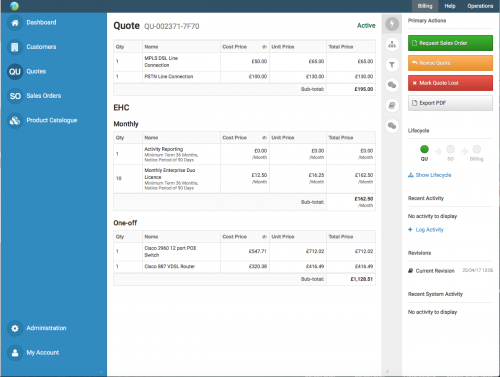Screen dimensions: 500x377
Task: Open Customers building icon
Action: [x=15, y=47]
